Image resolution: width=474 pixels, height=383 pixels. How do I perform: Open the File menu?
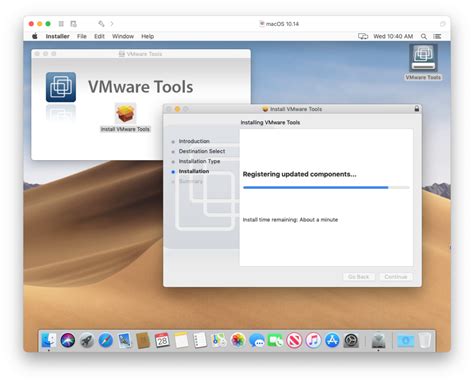(82, 36)
